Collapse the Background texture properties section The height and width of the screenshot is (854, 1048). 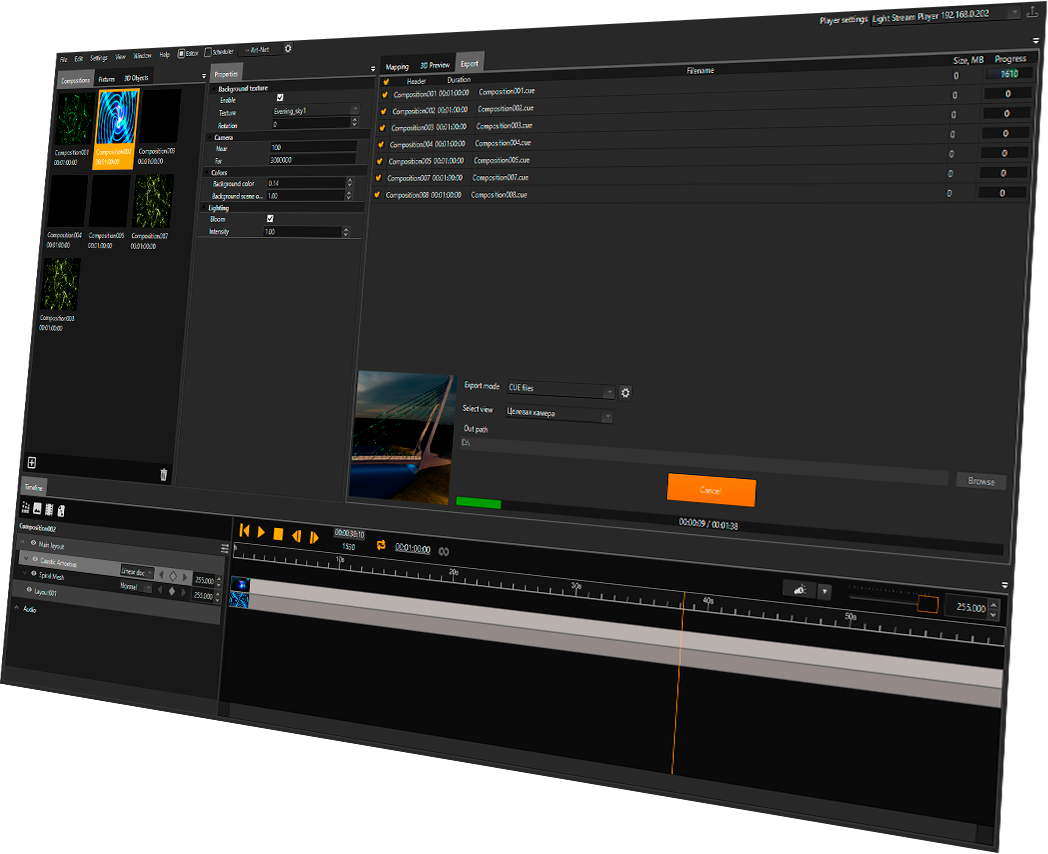point(215,88)
